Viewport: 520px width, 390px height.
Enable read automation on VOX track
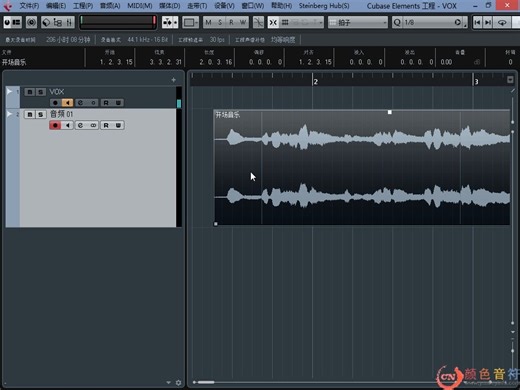tap(106, 103)
